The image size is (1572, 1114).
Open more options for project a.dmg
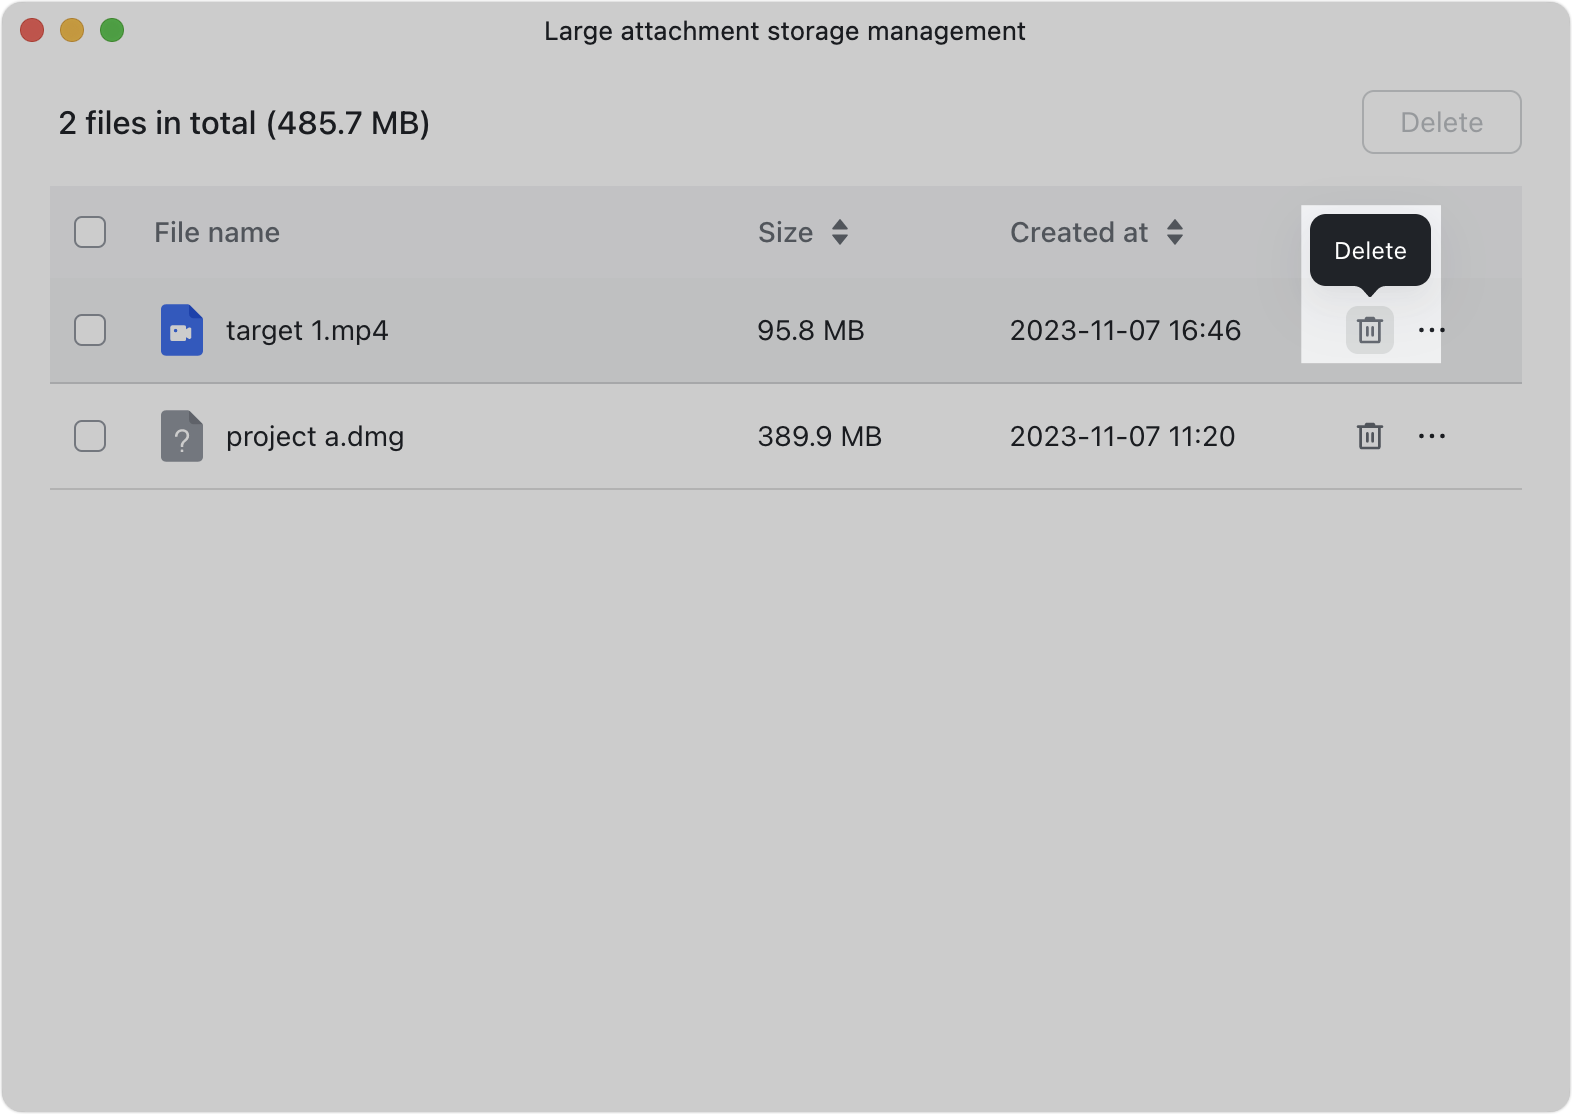coord(1431,436)
